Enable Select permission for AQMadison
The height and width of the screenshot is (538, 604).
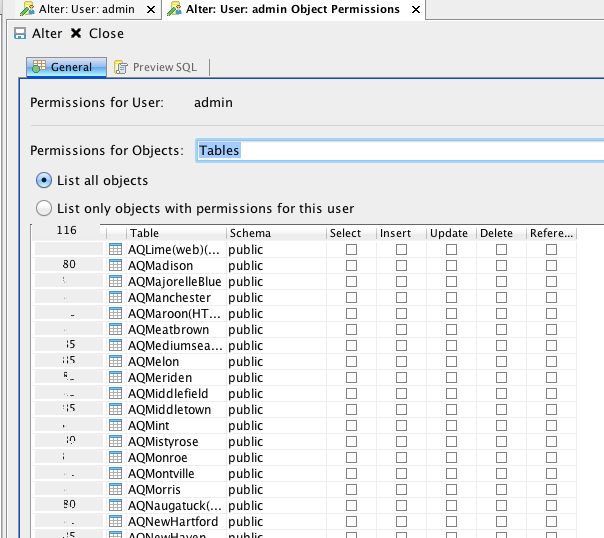(x=351, y=266)
